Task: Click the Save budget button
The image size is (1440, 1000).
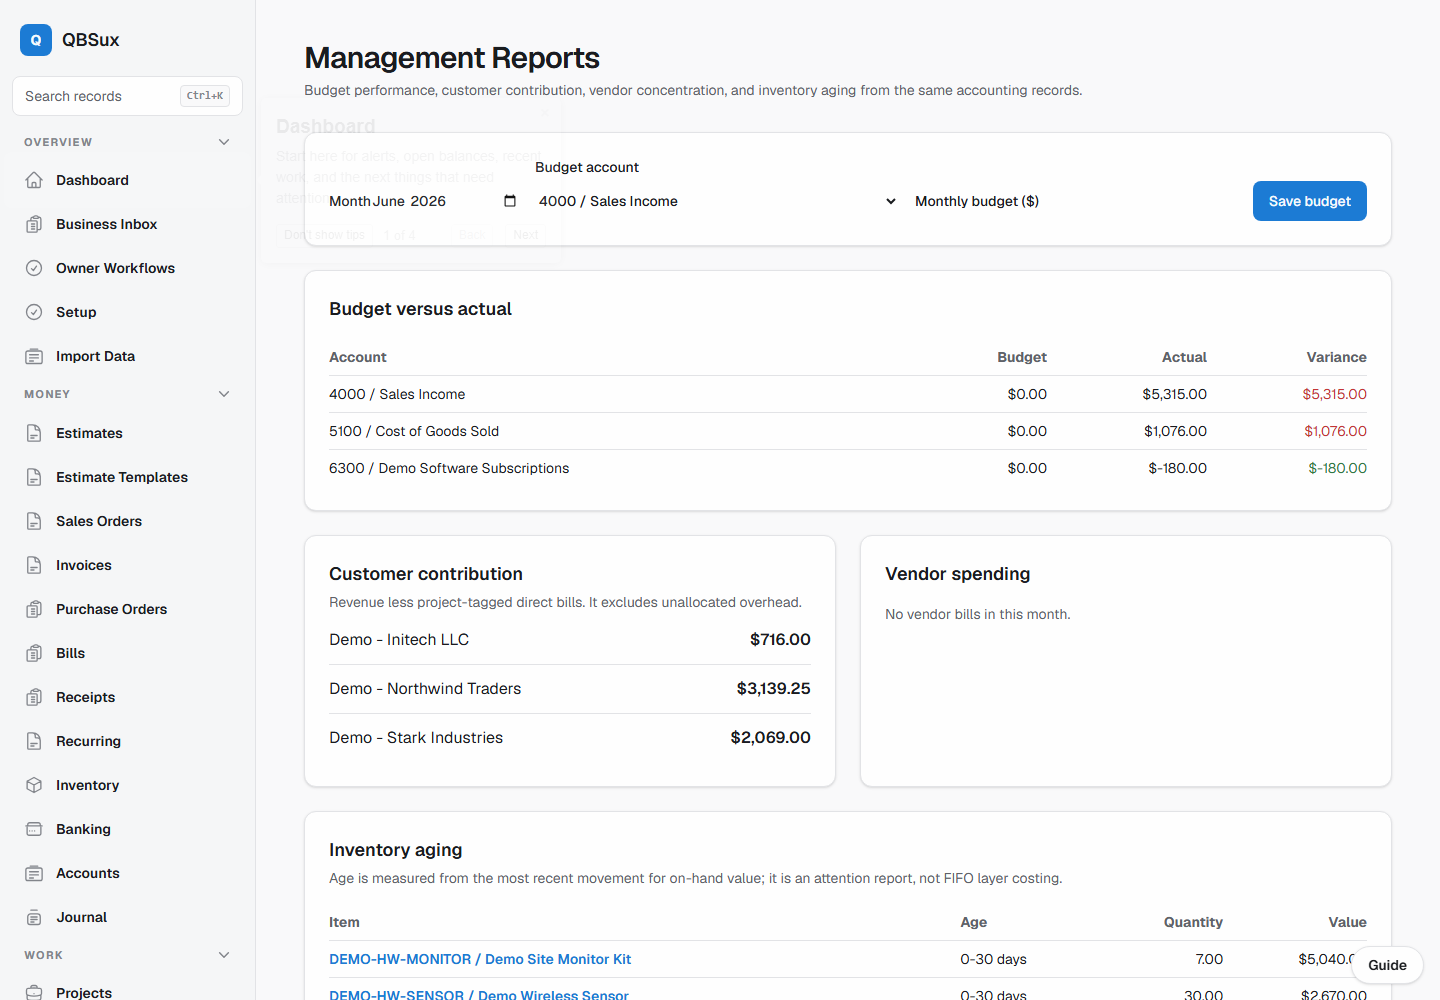Action: tap(1309, 201)
